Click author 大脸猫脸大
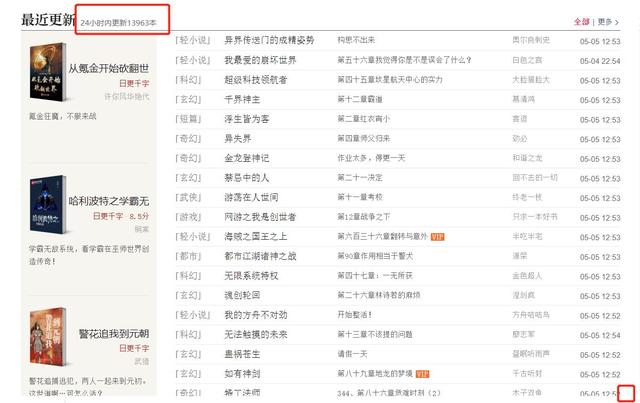 (531, 80)
